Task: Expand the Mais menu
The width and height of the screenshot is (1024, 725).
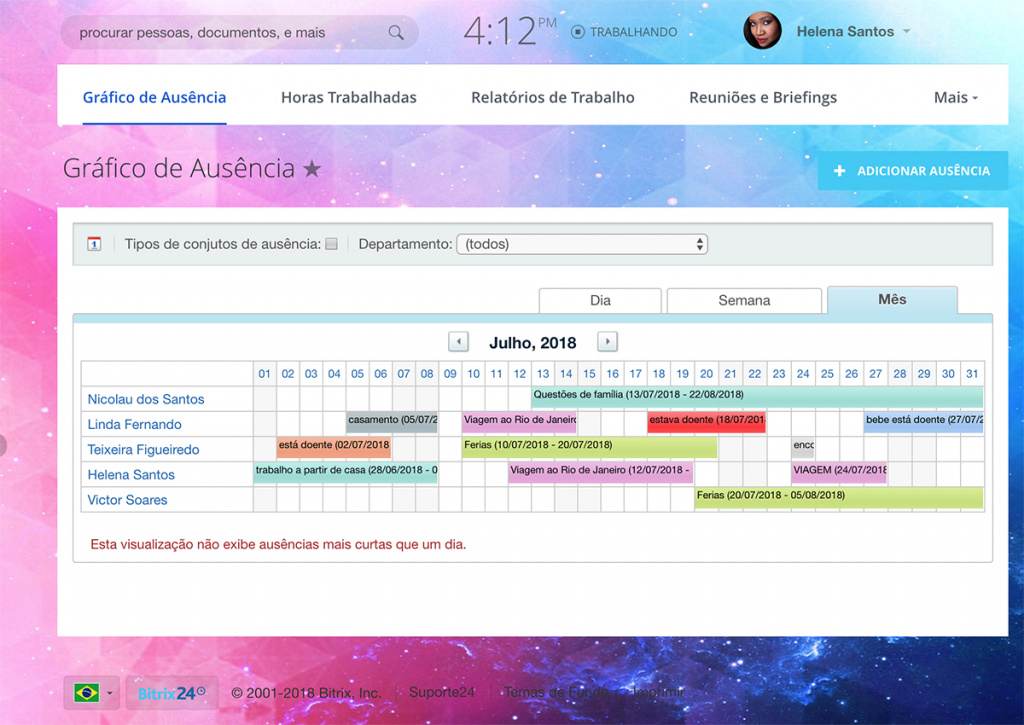Action: coord(955,97)
